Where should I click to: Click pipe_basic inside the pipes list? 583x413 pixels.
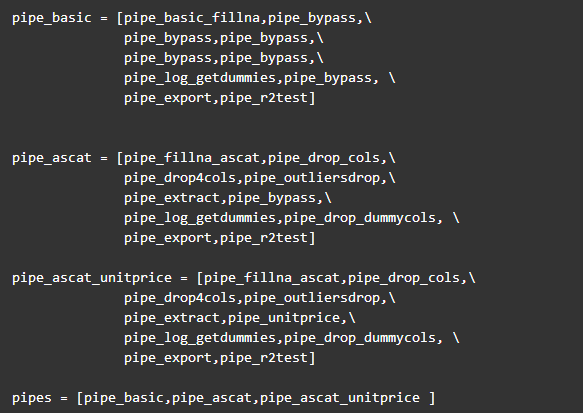(x=124, y=398)
